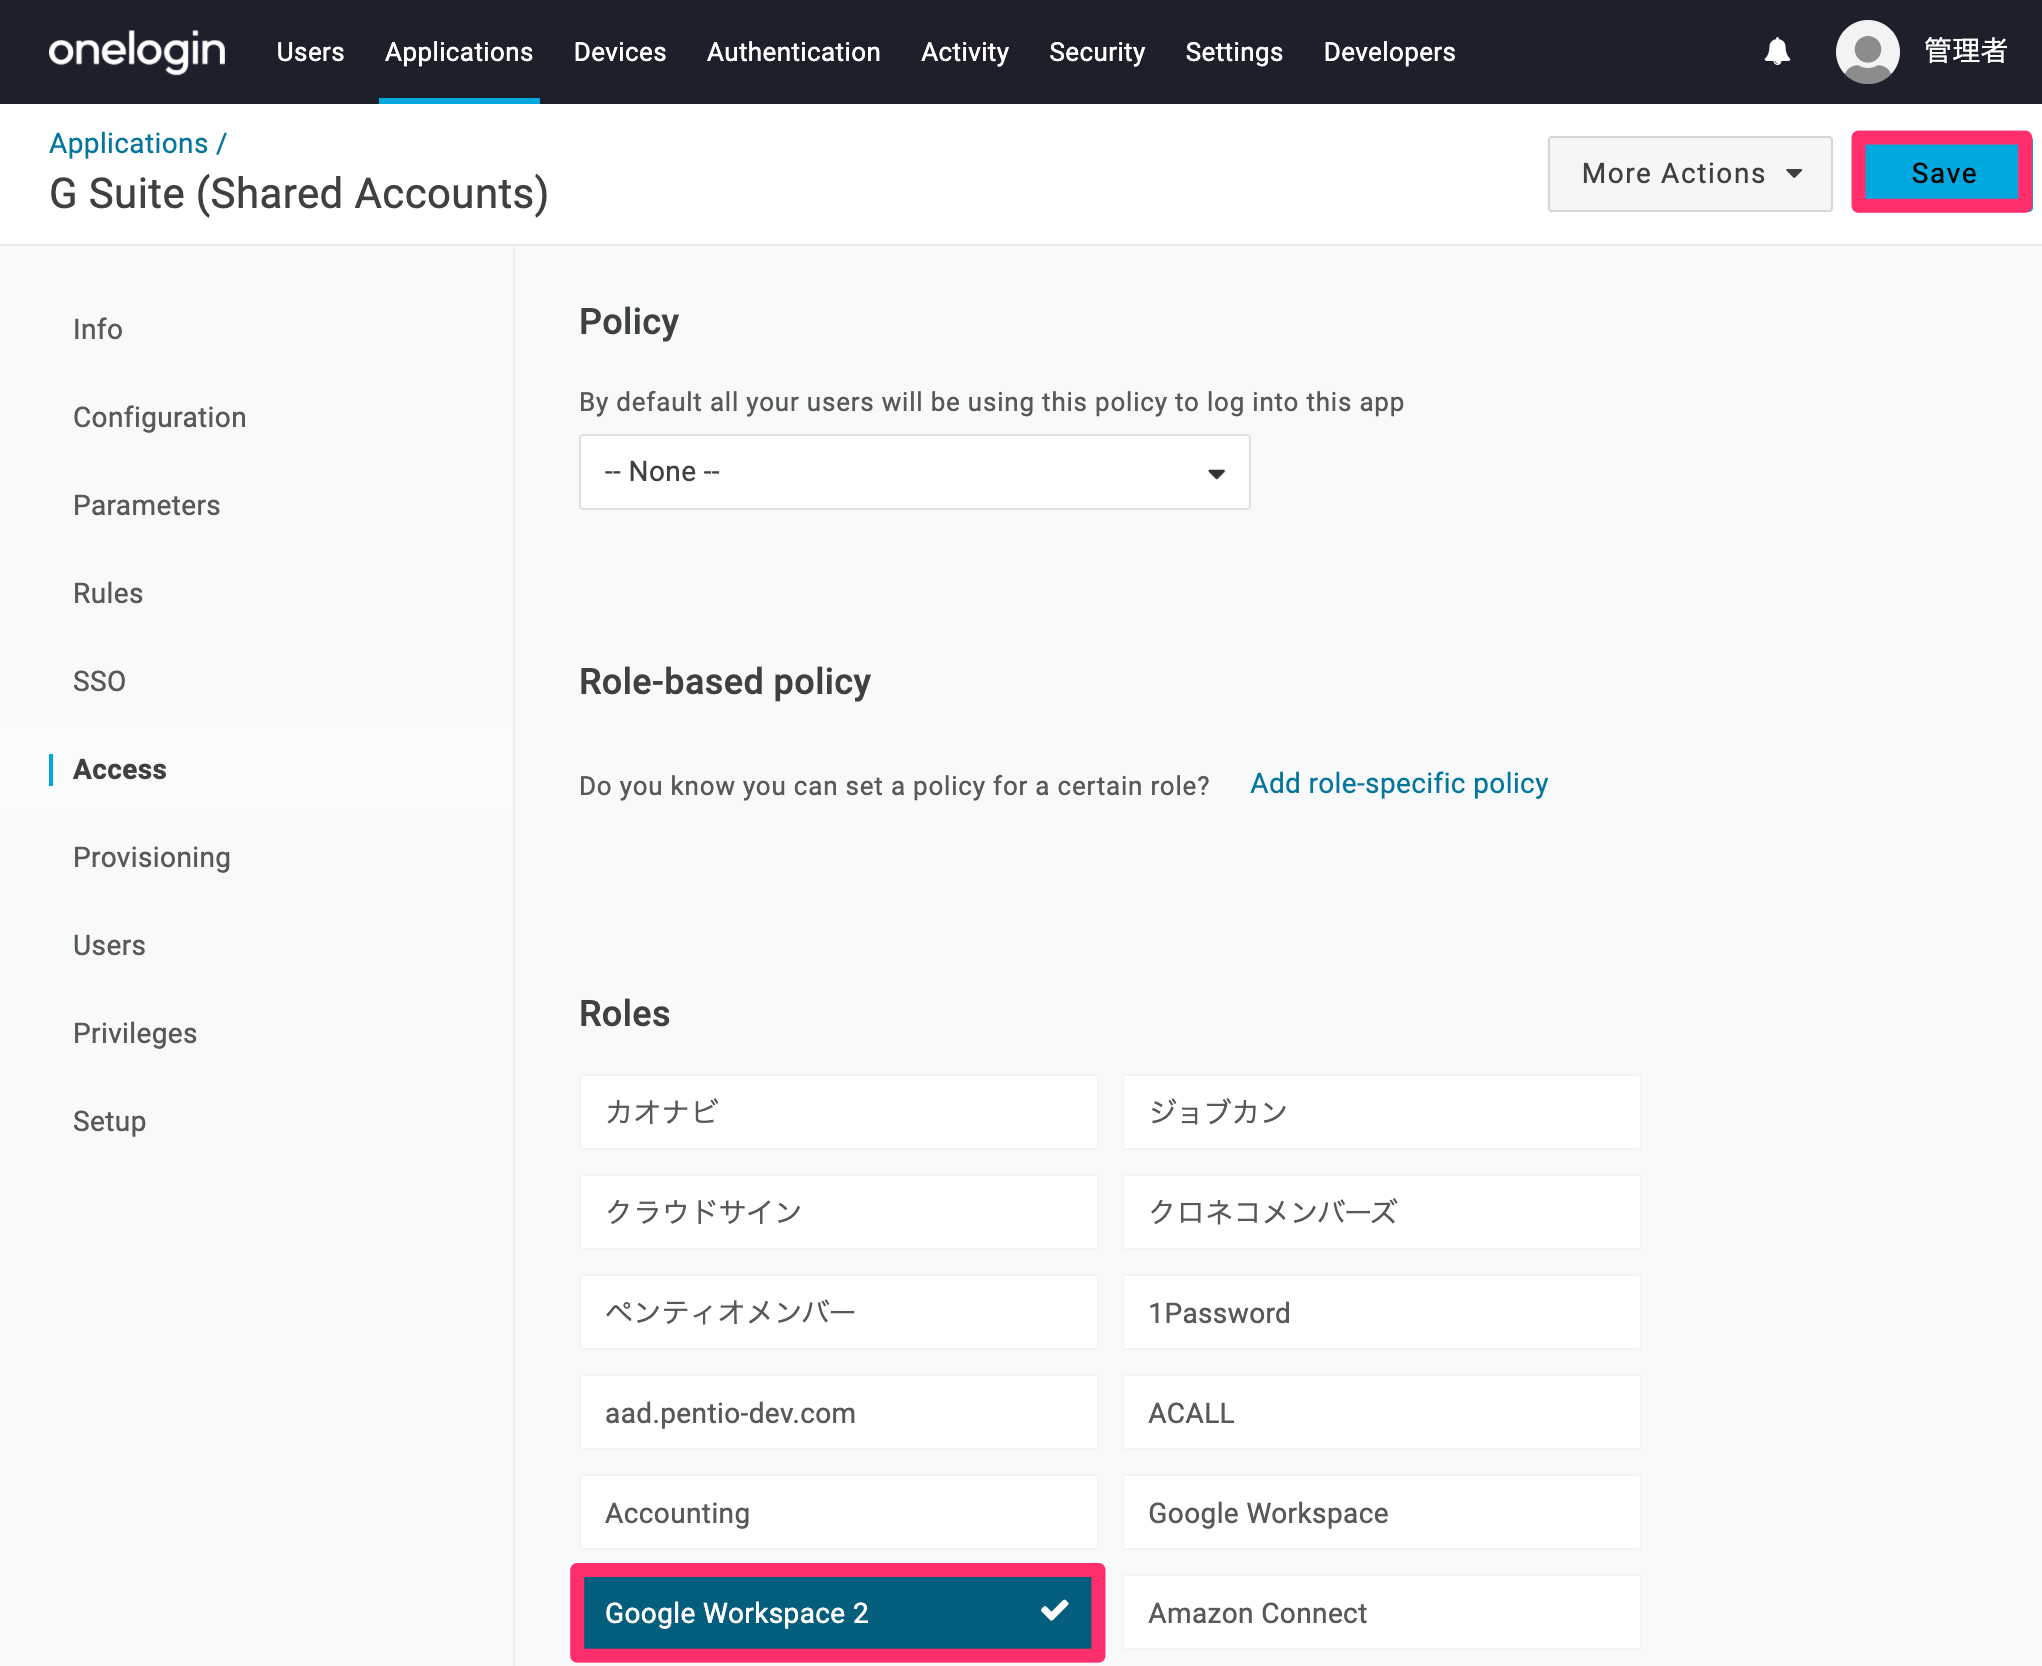Toggle the Accounting role

tap(838, 1512)
